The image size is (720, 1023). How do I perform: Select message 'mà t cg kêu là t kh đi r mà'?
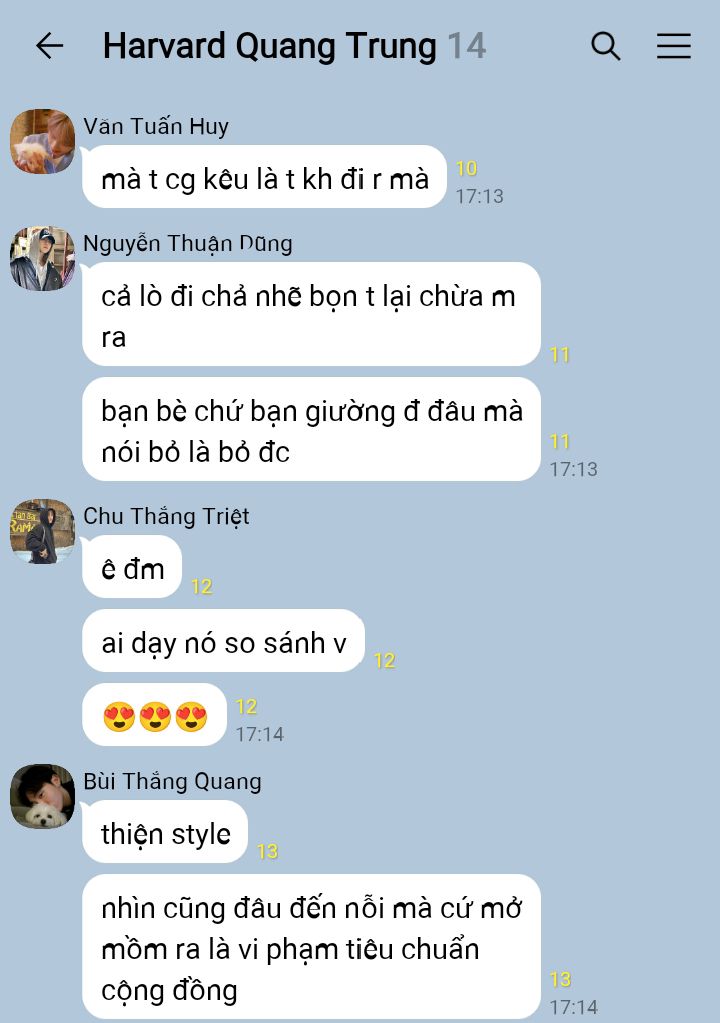[264, 177]
